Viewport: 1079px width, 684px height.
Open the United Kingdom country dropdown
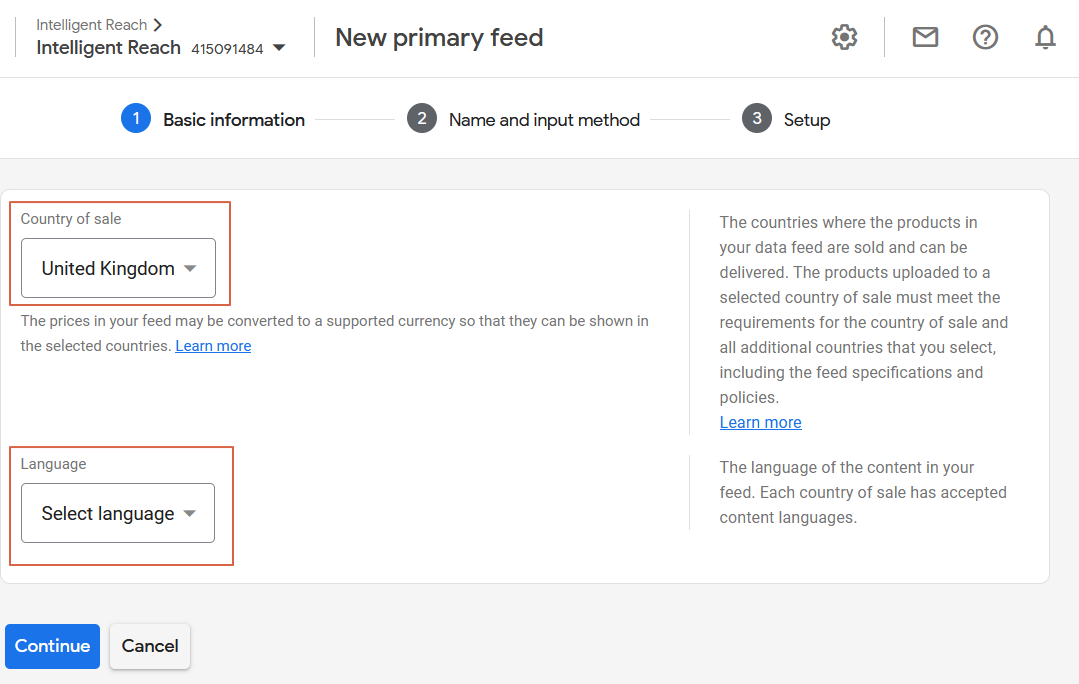pos(118,268)
